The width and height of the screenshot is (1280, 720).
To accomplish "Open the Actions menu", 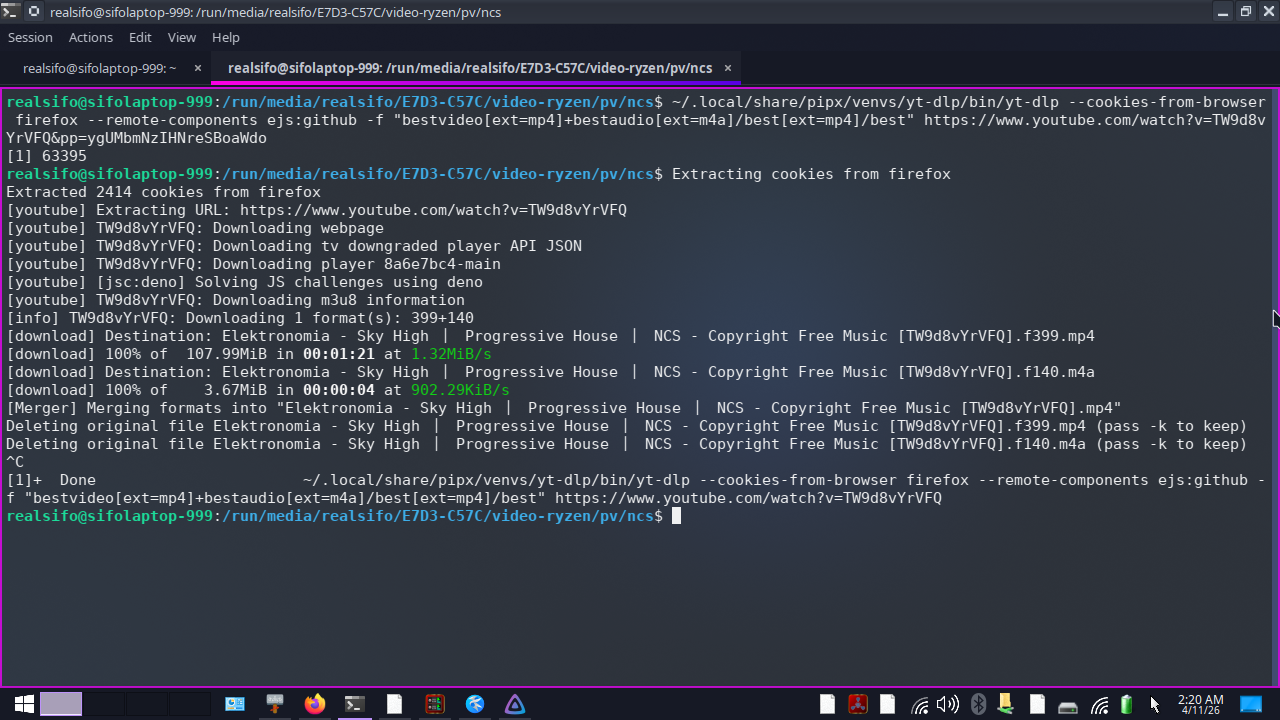I will (x=91, y=37).
